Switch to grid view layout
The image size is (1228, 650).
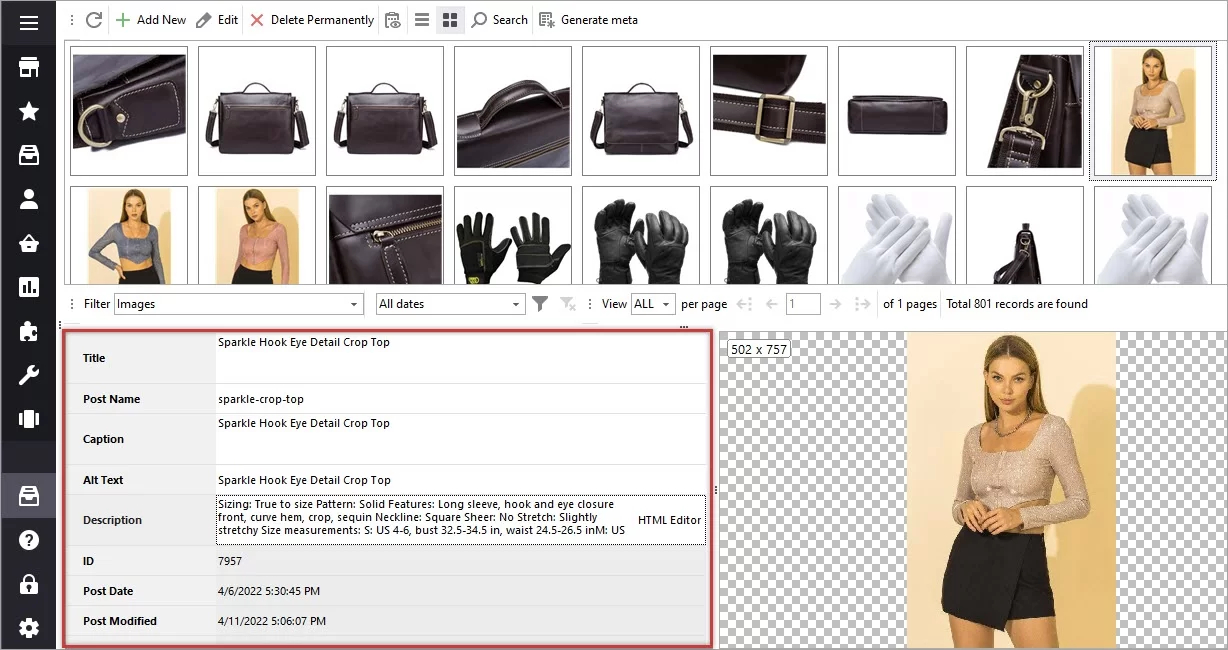point(449,19)
